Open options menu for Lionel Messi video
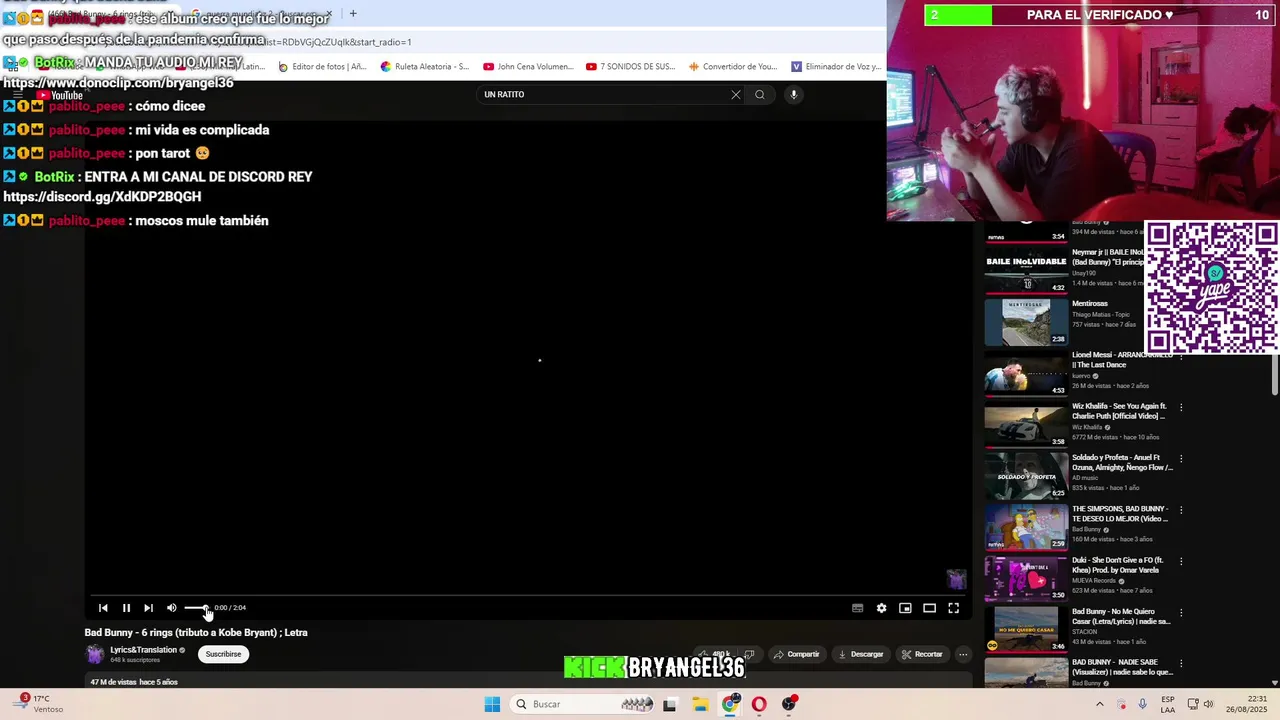The image size is (1280, 720). point(1181,356)
